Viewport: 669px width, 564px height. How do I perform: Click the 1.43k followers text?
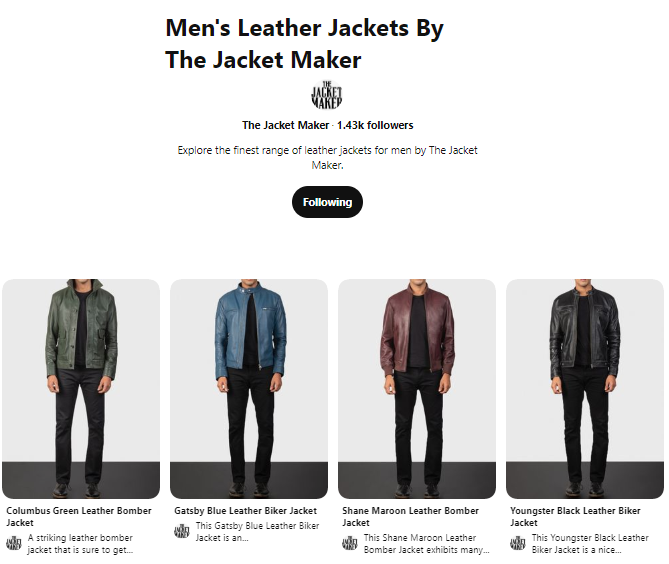(375, 125)
